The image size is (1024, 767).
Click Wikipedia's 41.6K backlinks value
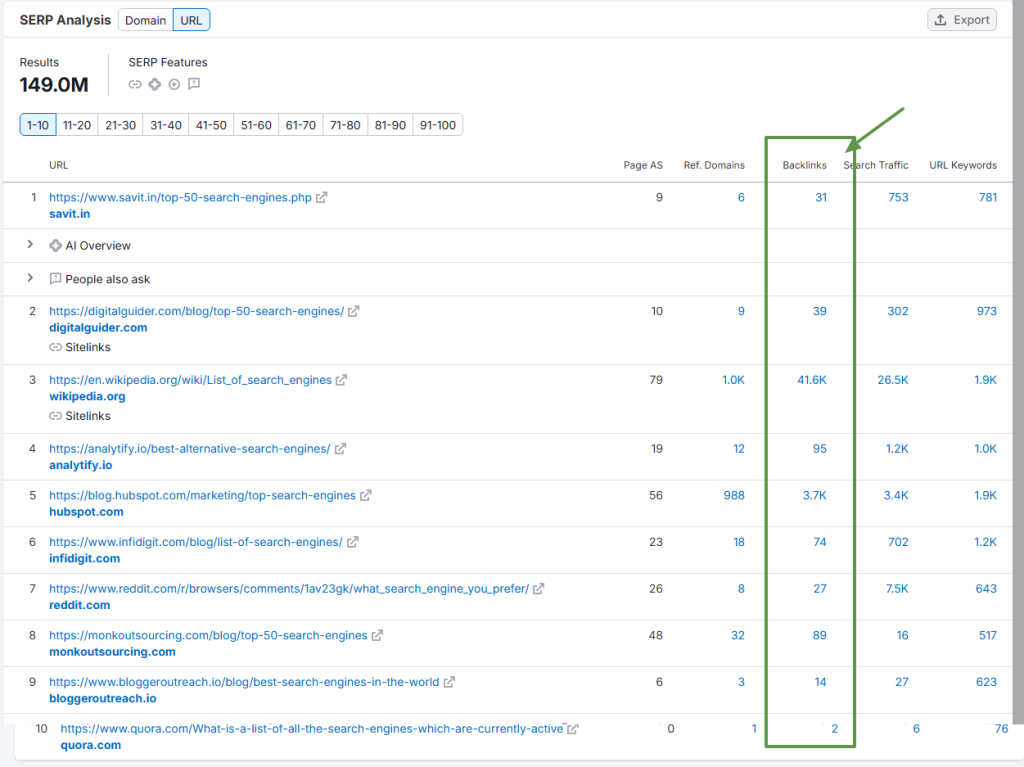811,380
